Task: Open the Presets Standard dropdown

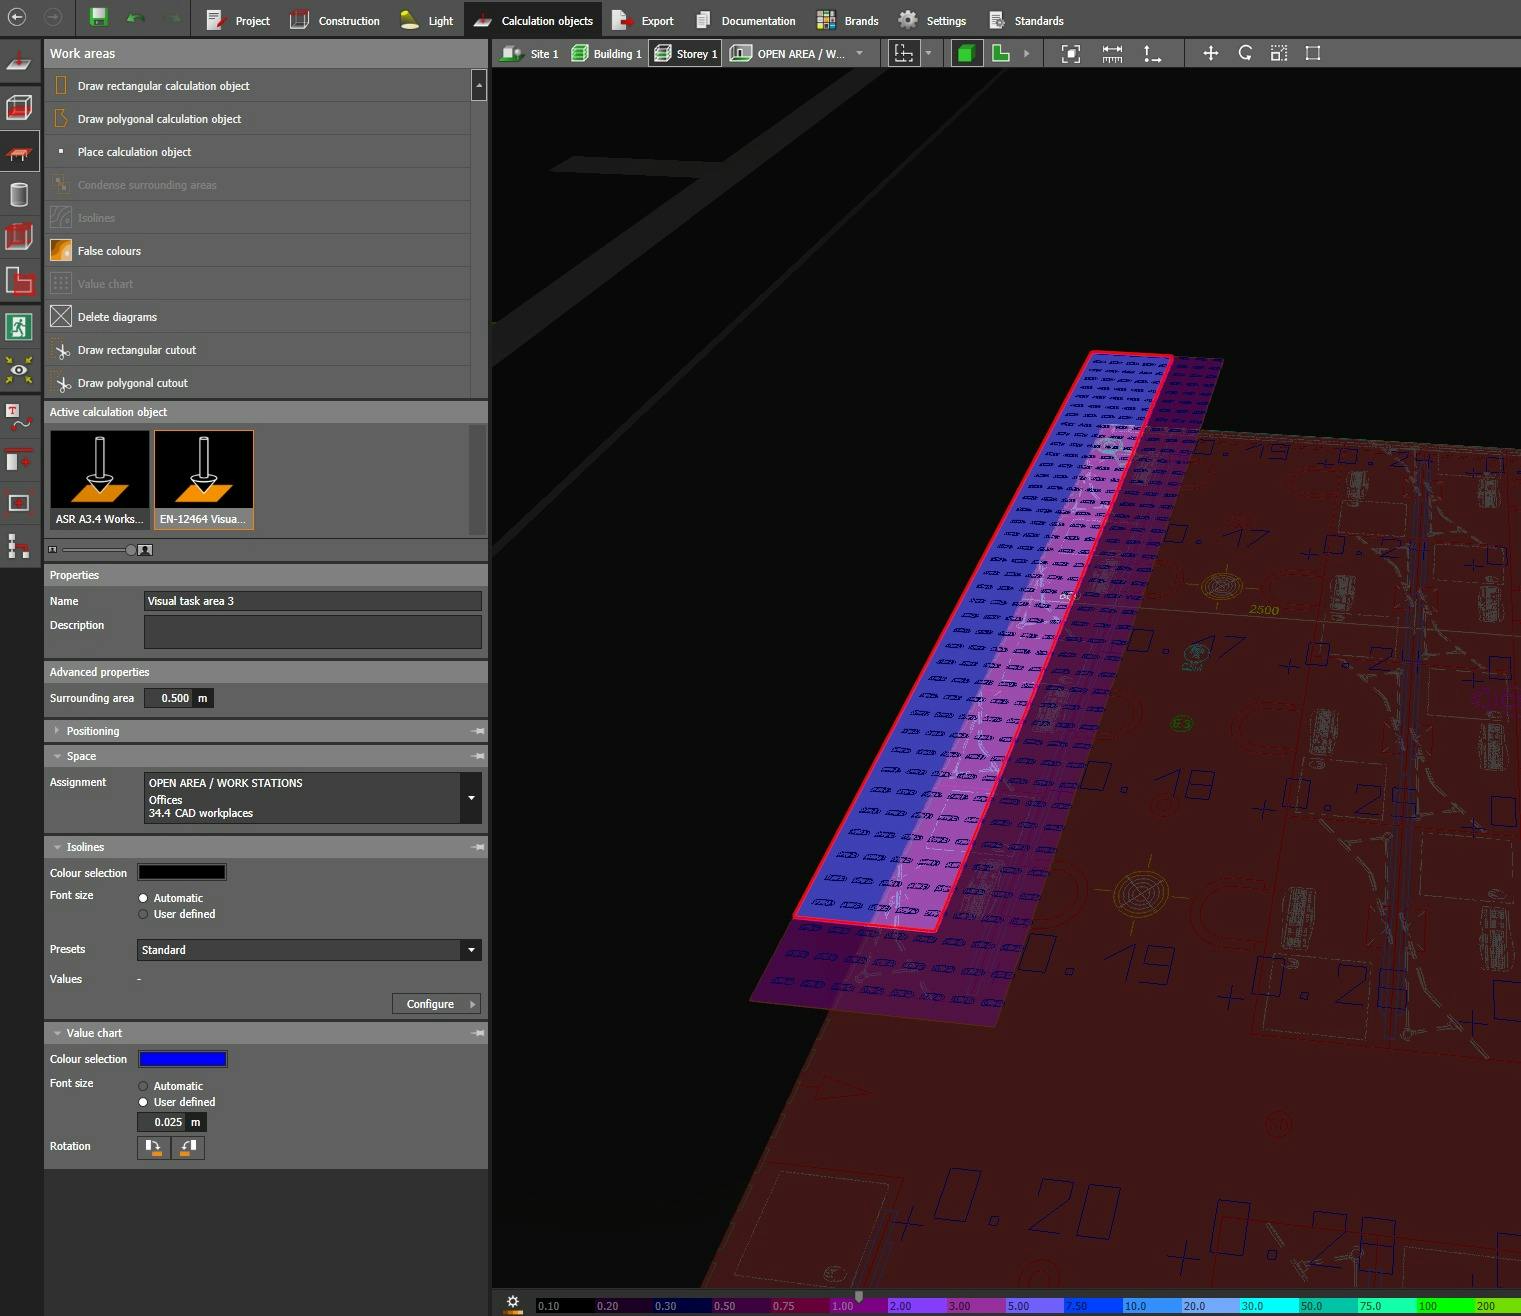Action: 471,950
